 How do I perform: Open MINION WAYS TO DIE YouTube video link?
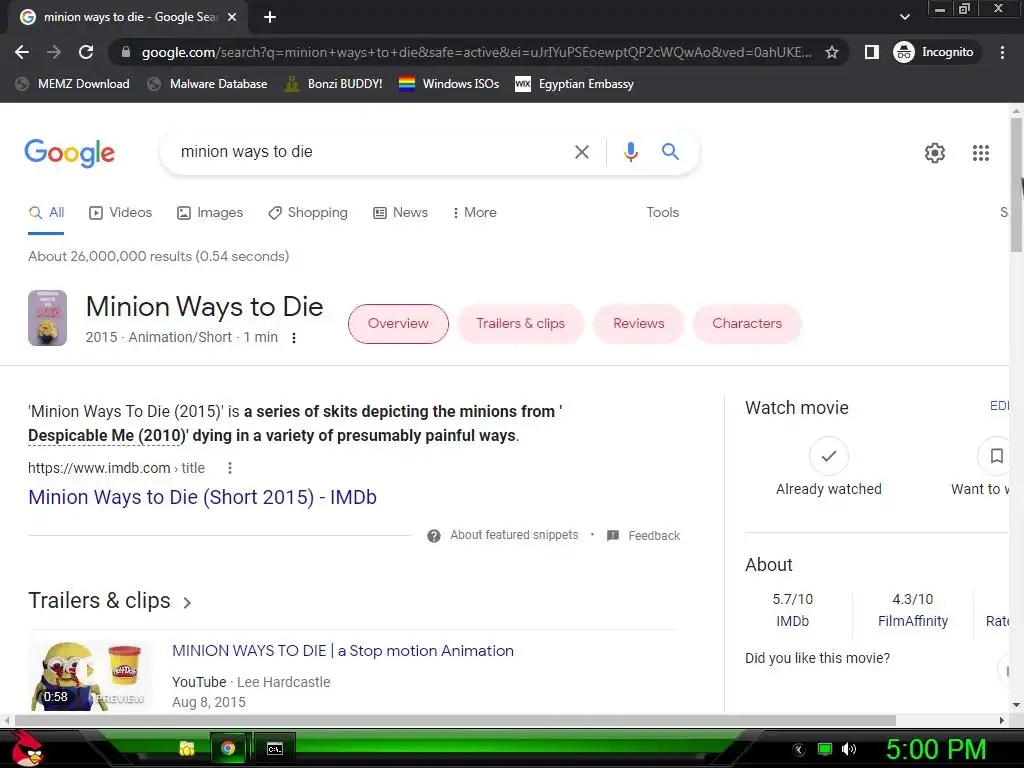(x=343, y=650)
